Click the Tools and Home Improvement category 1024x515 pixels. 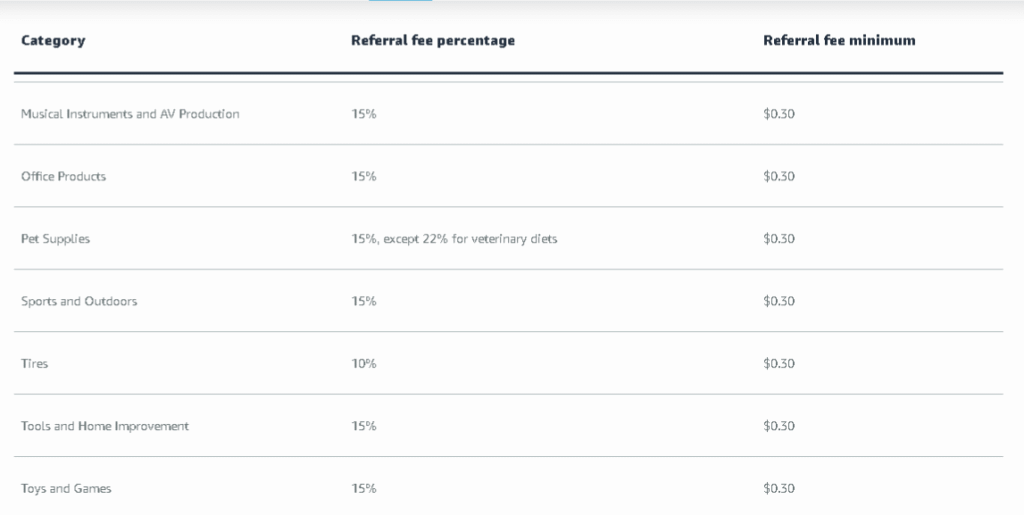105,426
